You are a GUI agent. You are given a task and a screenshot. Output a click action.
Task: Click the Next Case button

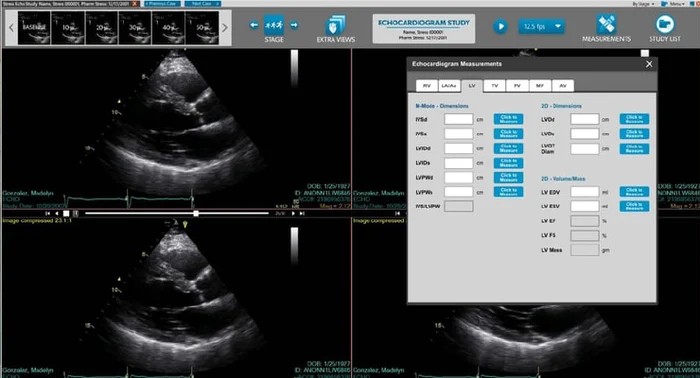point(203,4)
